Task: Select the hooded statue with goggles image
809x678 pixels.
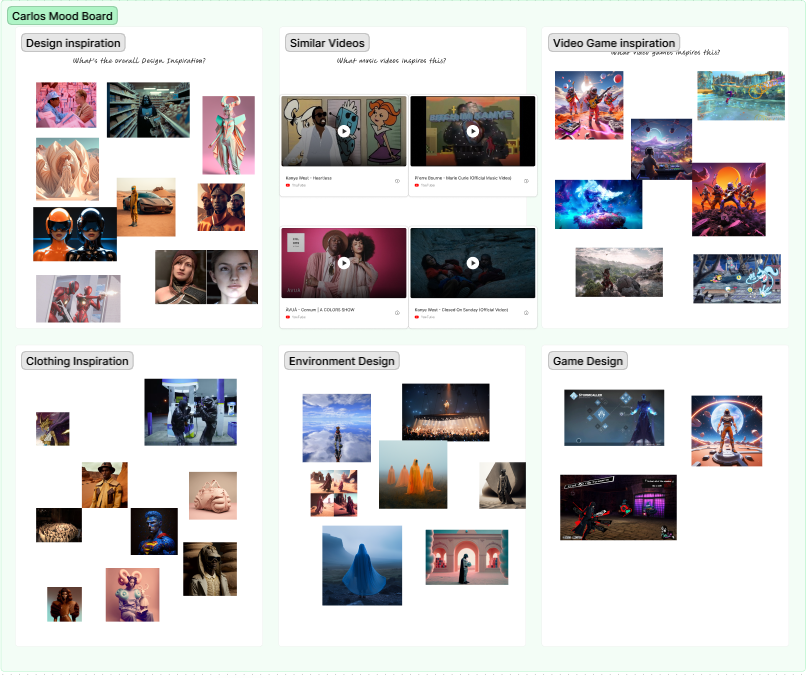Action: tap(210, 569)
